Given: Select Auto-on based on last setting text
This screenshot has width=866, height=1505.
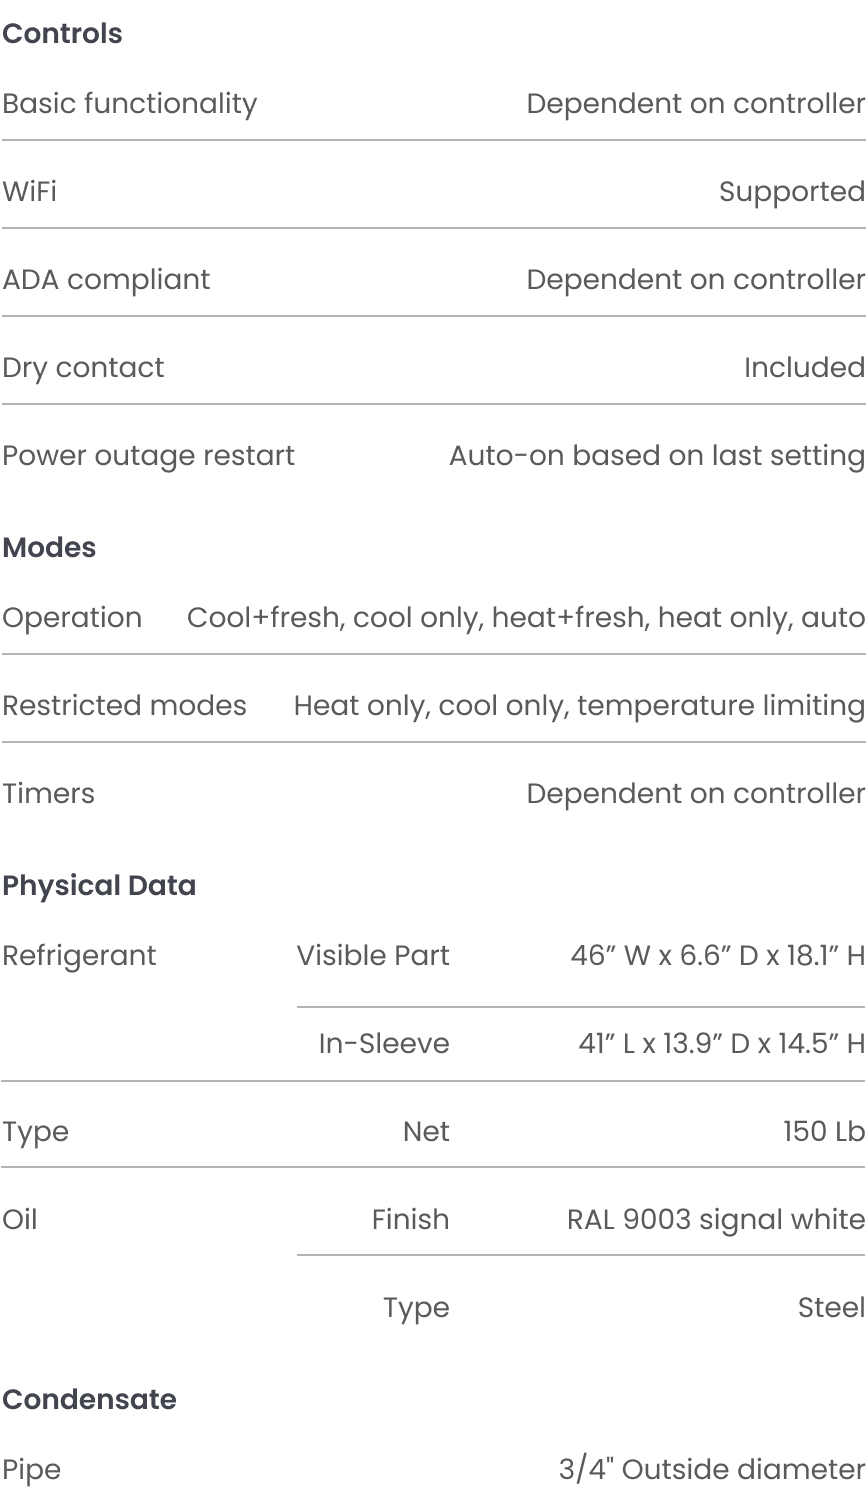Looking at the screenshot, I should pos(657,456).
